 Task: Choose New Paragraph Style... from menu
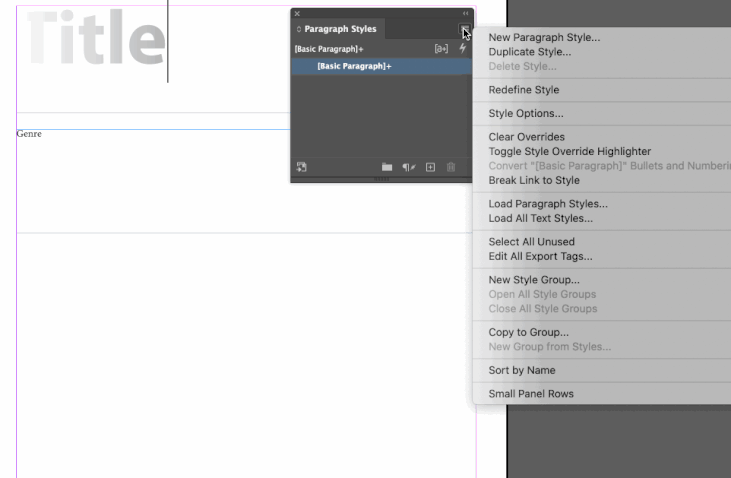point(544,37)
